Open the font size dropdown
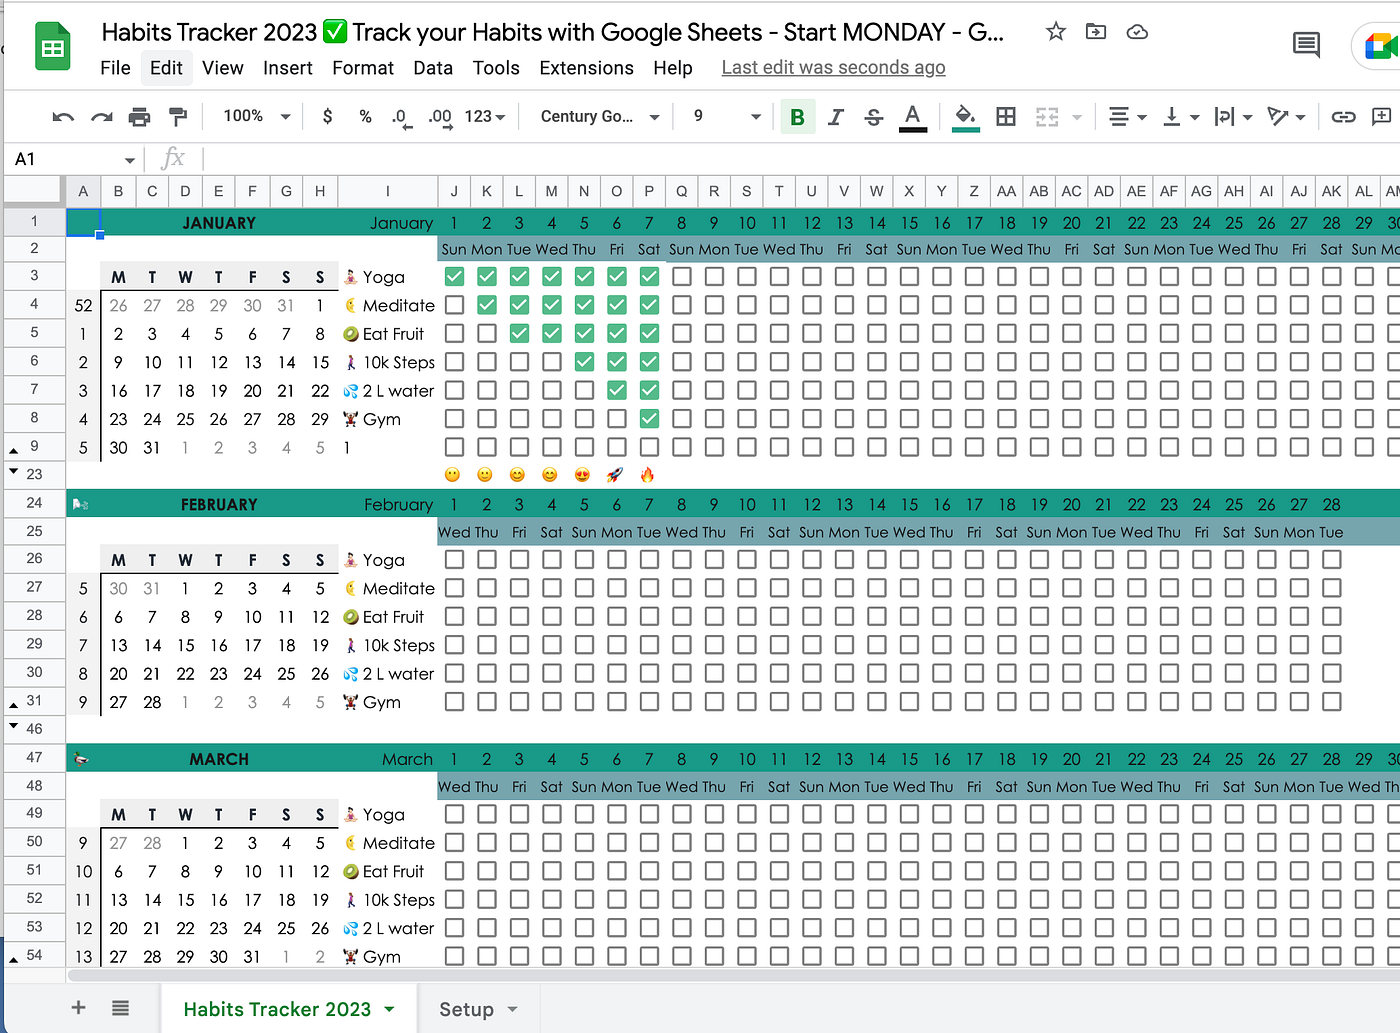1400x1033 pixels. [722, 116]
